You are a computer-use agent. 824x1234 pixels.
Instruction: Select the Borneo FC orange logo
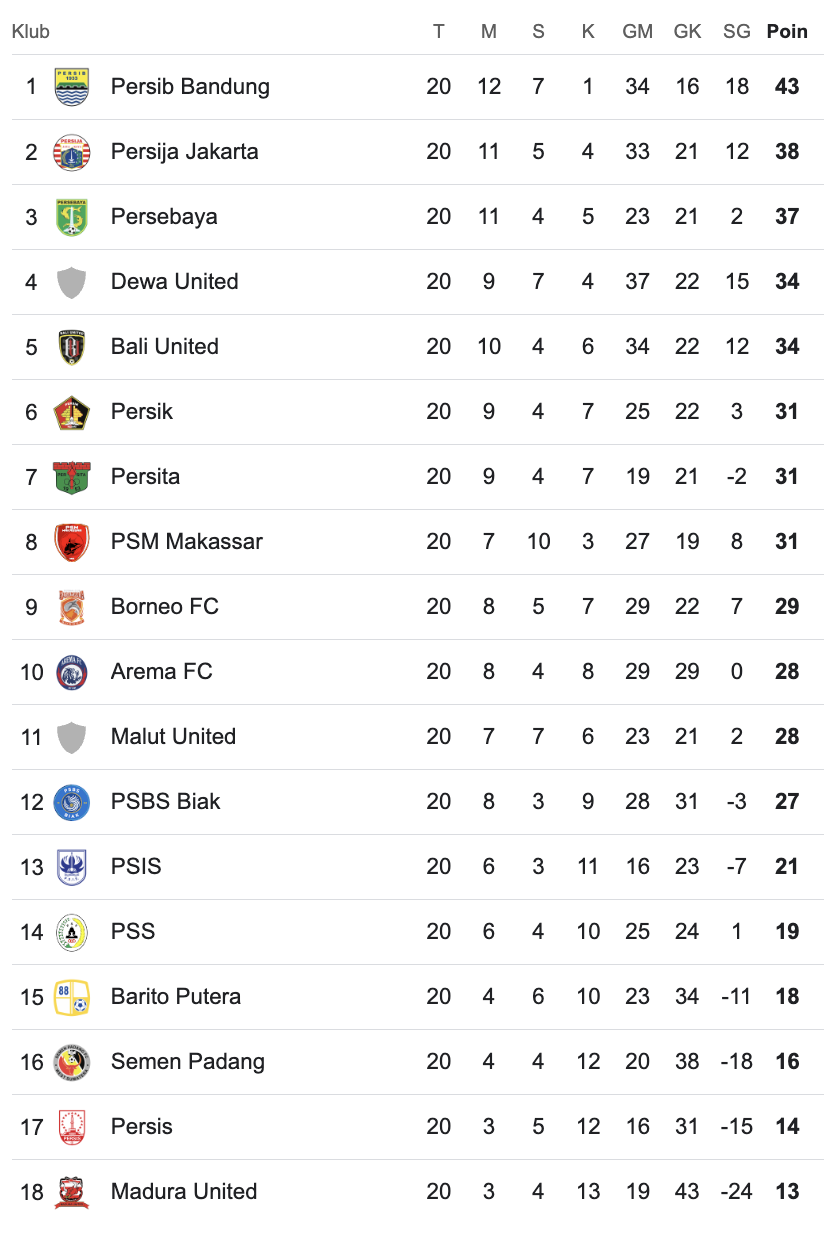pos(72,607)
